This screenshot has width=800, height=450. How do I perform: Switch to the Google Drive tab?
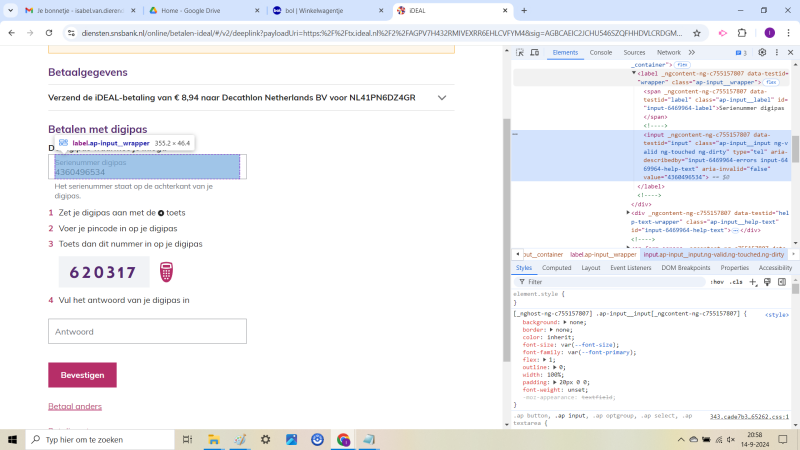coord(204,10)
